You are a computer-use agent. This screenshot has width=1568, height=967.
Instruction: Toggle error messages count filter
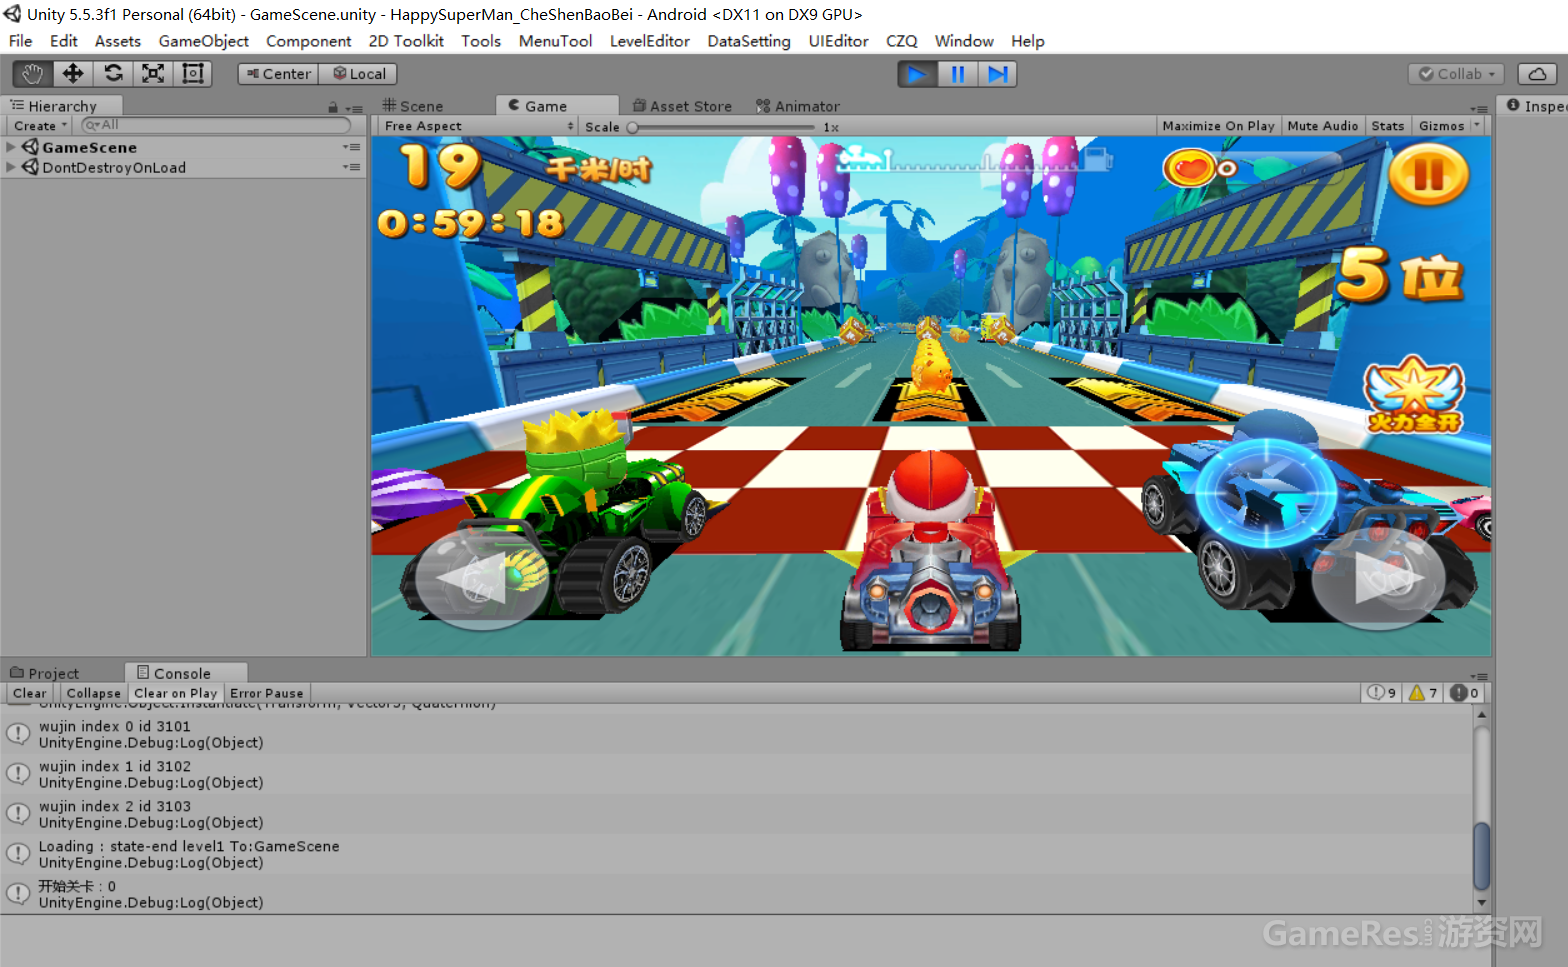(1465, 693)
